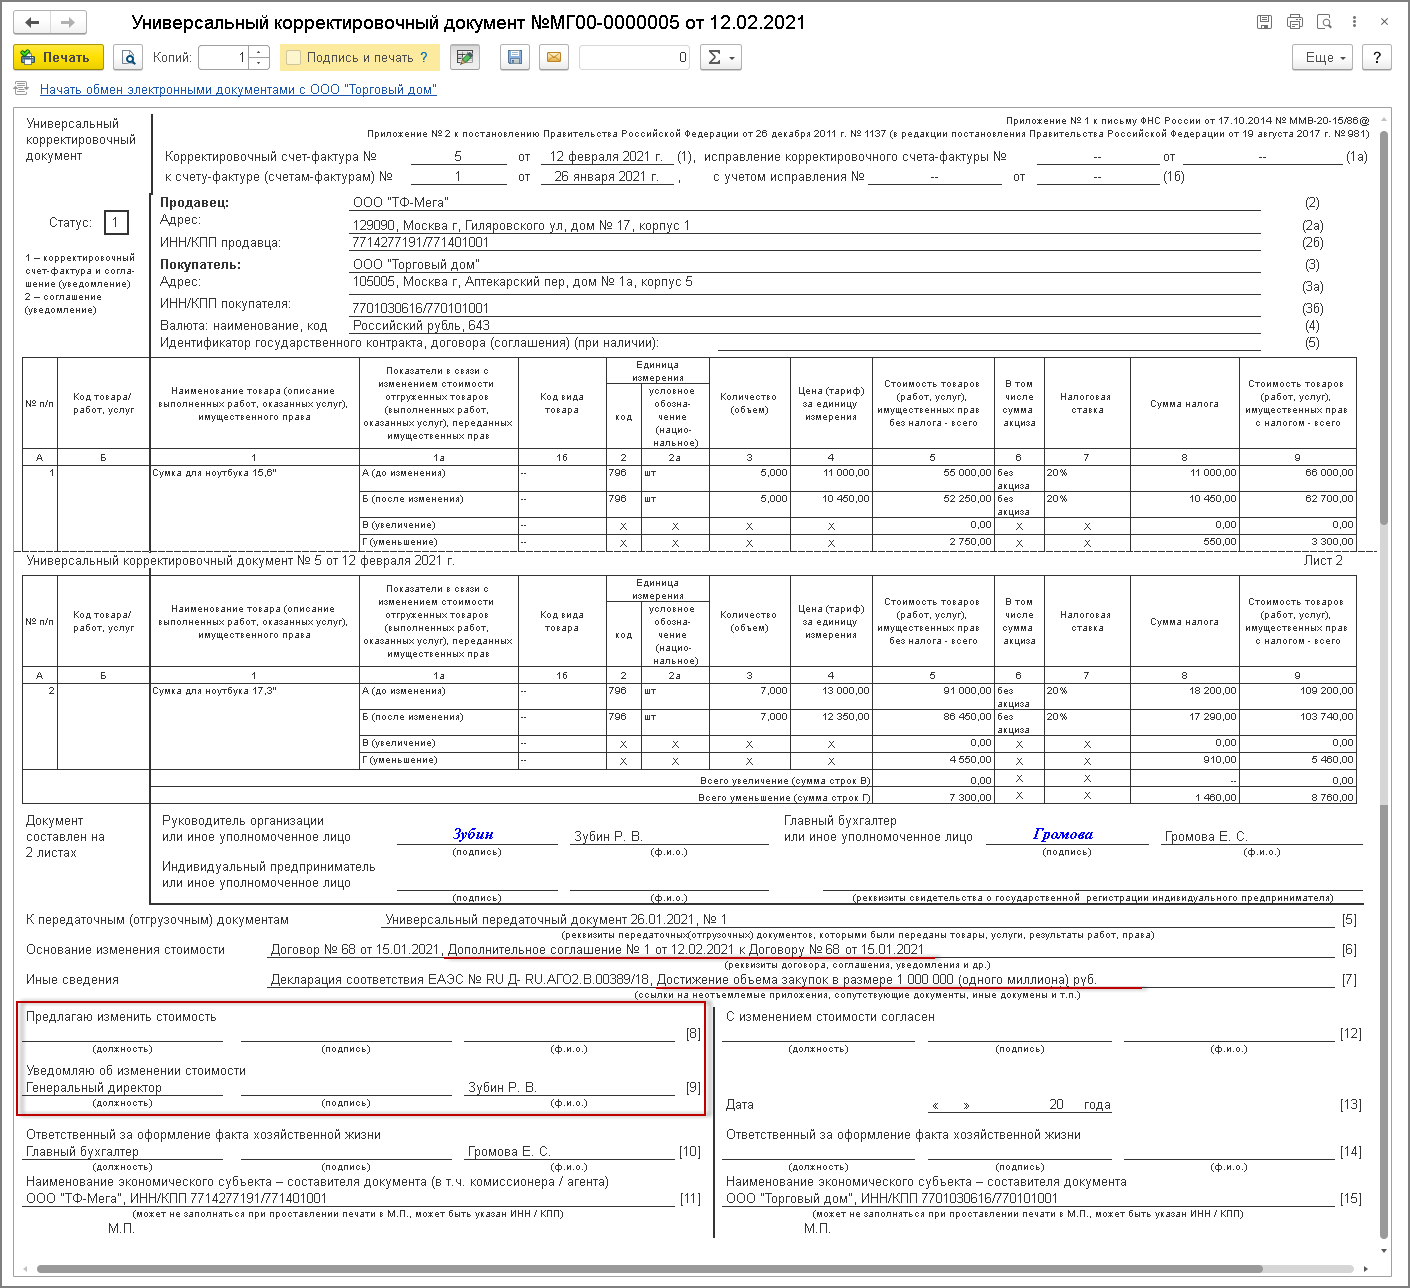Select buyer name ООО "Торговый дом" in header

click(x=416, y=265)
